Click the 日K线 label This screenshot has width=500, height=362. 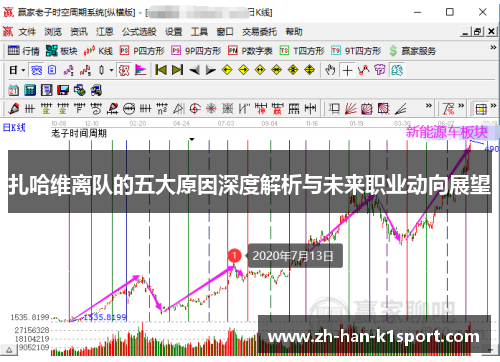point(14,127)
